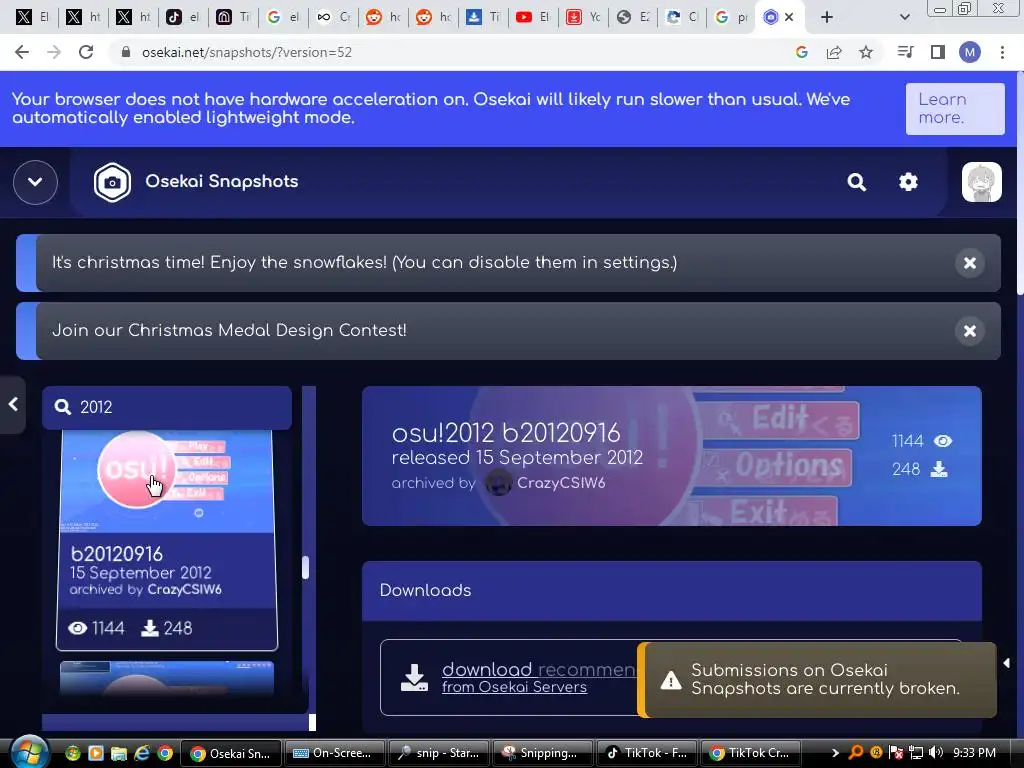Click the page vertical scrollbar thumb
This screenshot has width=1024, height=768.
[x=1019, y=185]
